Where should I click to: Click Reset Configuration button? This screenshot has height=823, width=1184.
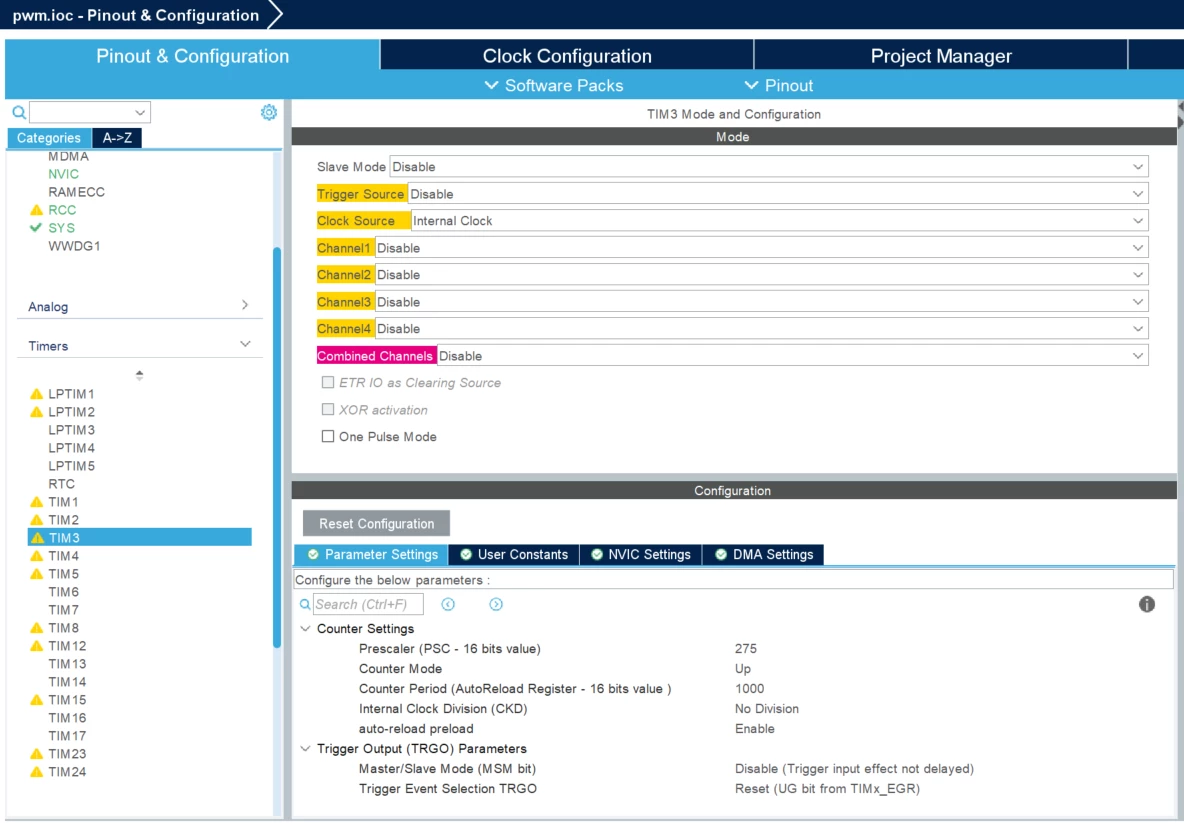point(376,523)
